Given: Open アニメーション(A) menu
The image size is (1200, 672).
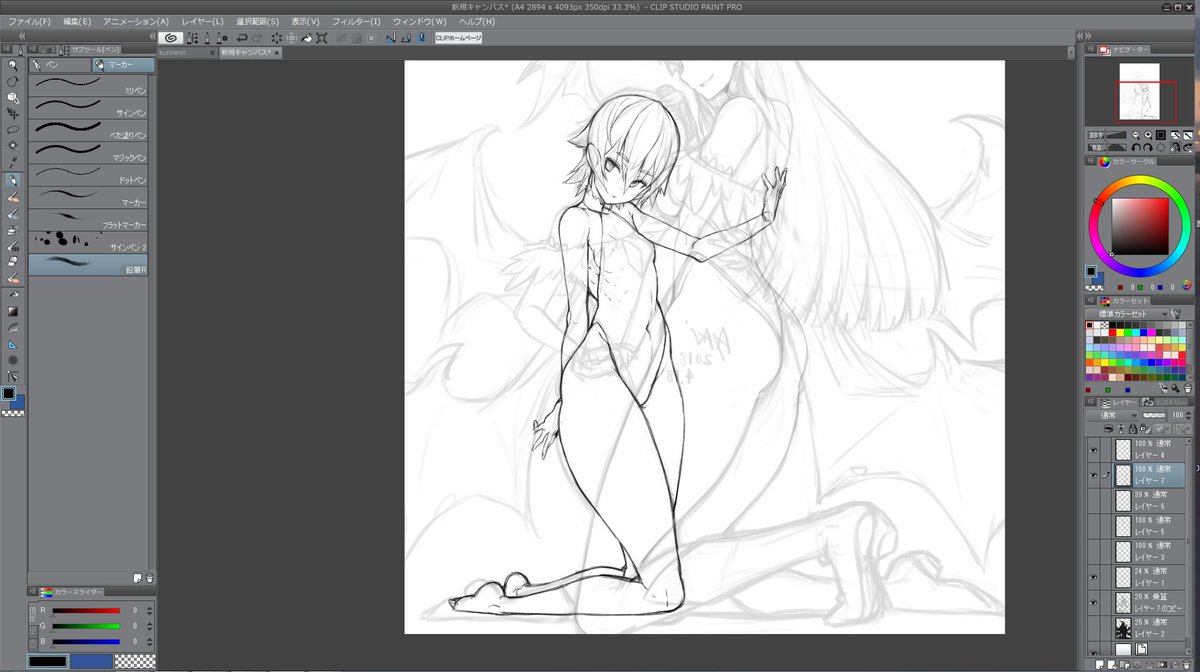Looking at the screenshot, I should [x=136, y=21].
